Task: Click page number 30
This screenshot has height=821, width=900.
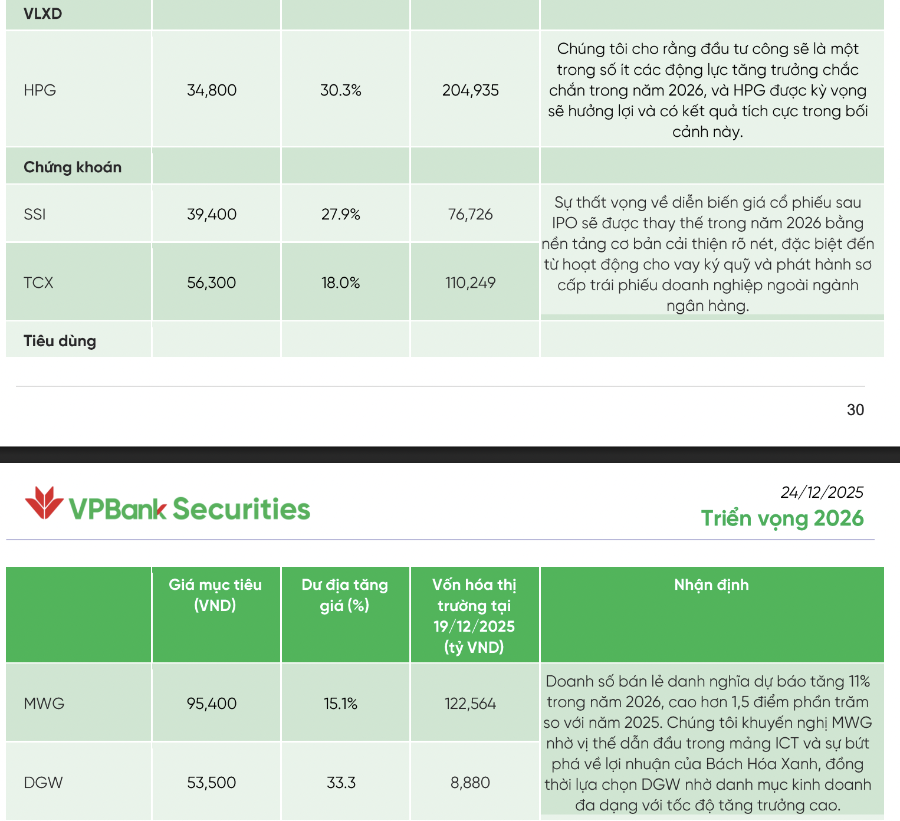Action: coord(855,409)
